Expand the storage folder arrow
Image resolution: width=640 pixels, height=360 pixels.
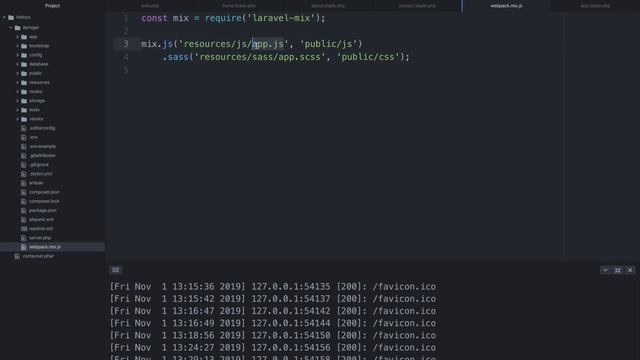18,100
